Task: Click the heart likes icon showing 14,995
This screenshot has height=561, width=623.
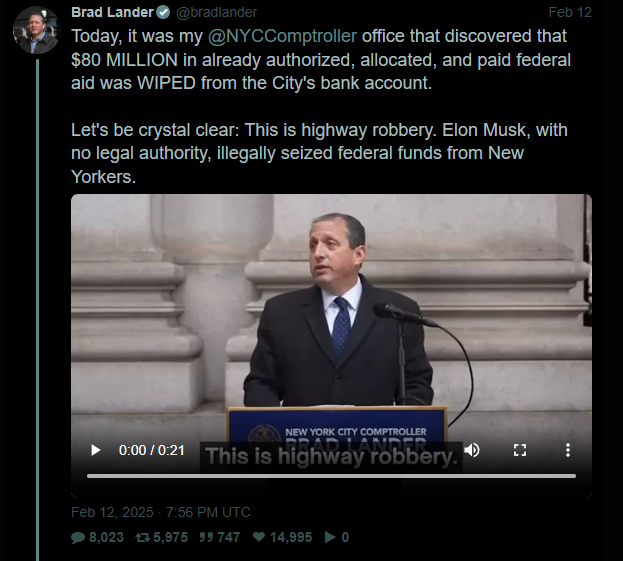Action: pyautogui.click(x=259, y=537)
